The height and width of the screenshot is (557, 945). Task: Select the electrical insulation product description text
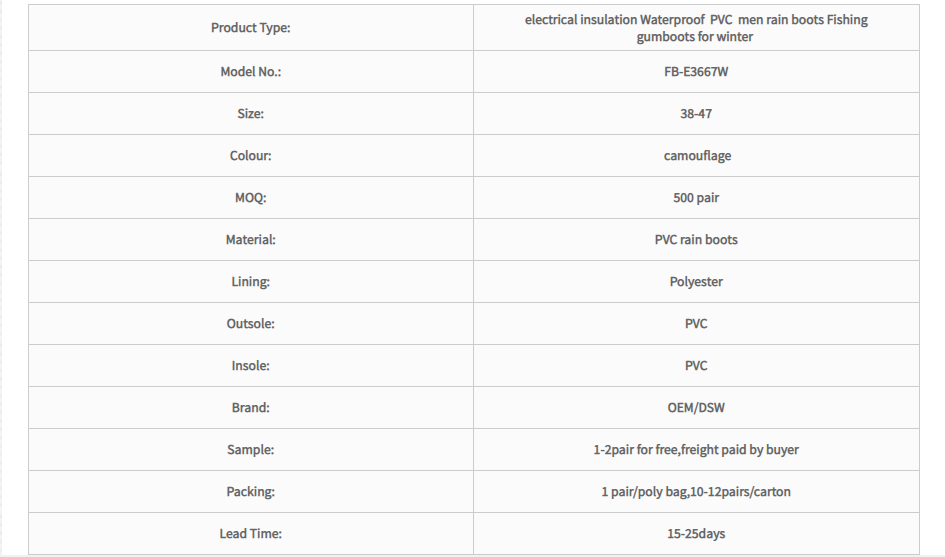coord(696,28)
